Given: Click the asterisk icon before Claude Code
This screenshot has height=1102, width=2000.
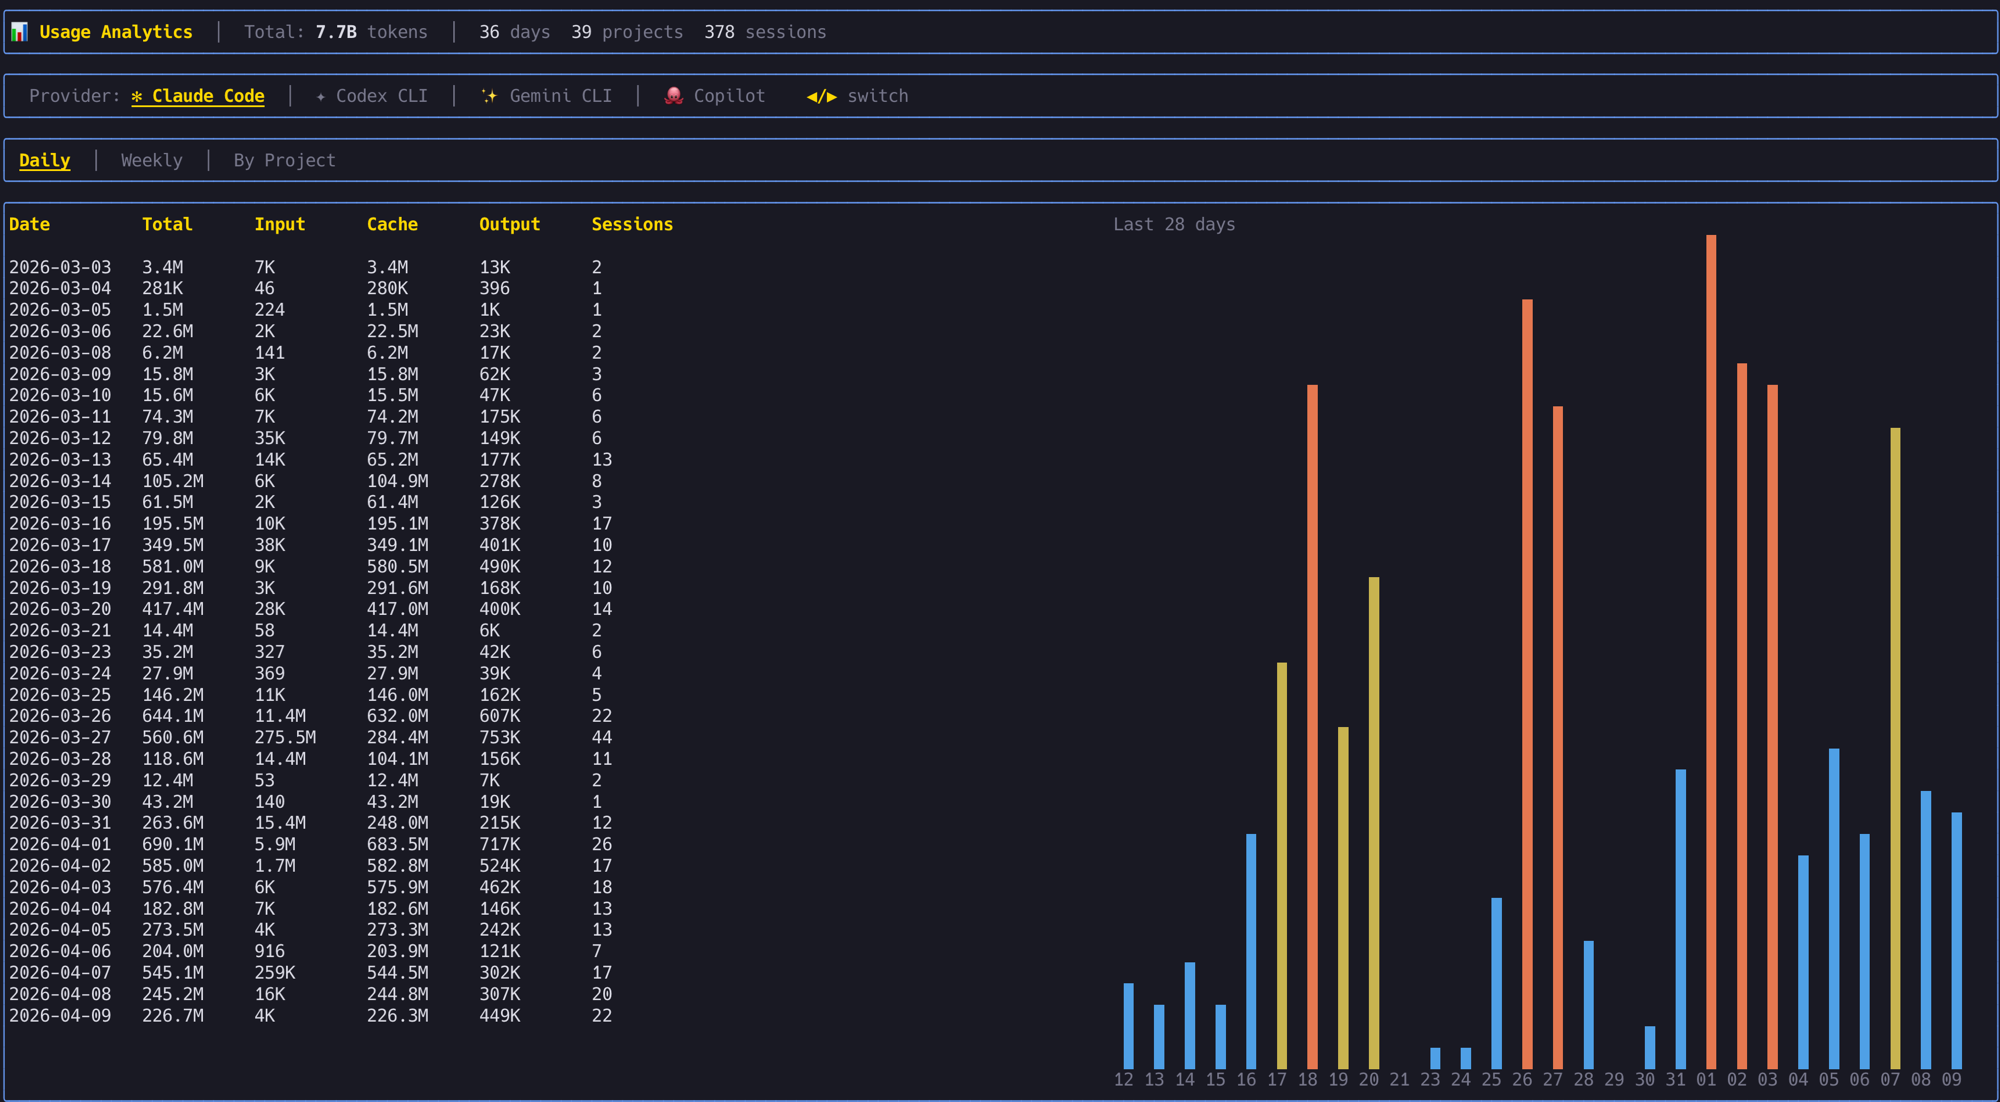Looking at the screenshot, I should tap(136, 96).
